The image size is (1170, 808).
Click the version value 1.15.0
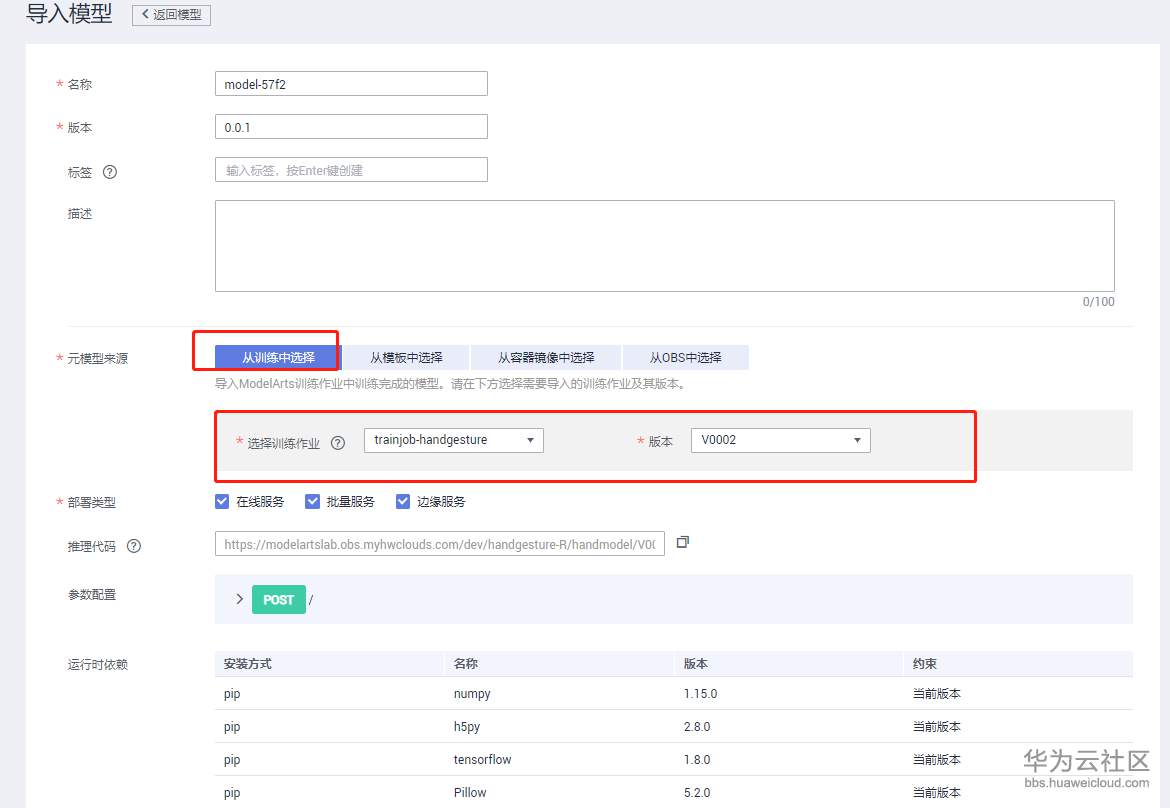point(701,694)
